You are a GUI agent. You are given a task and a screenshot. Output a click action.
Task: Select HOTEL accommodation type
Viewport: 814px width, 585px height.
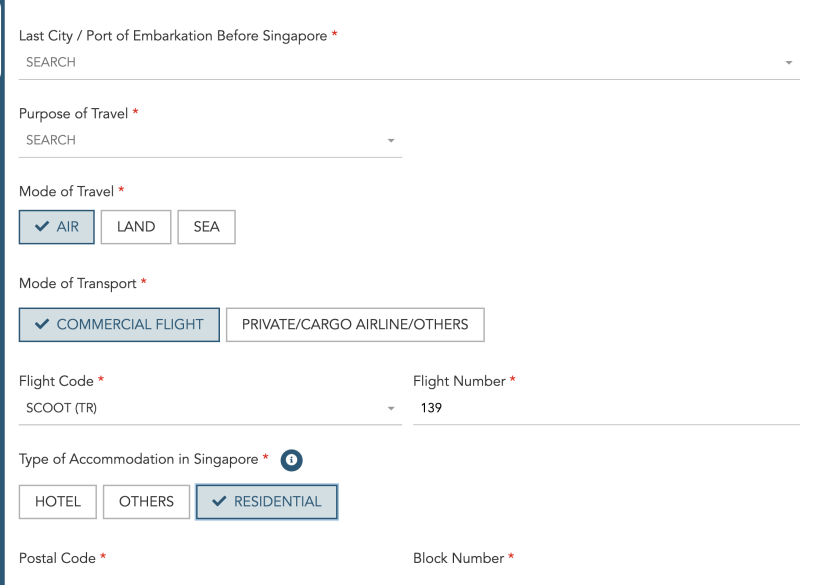click(57, 502)
